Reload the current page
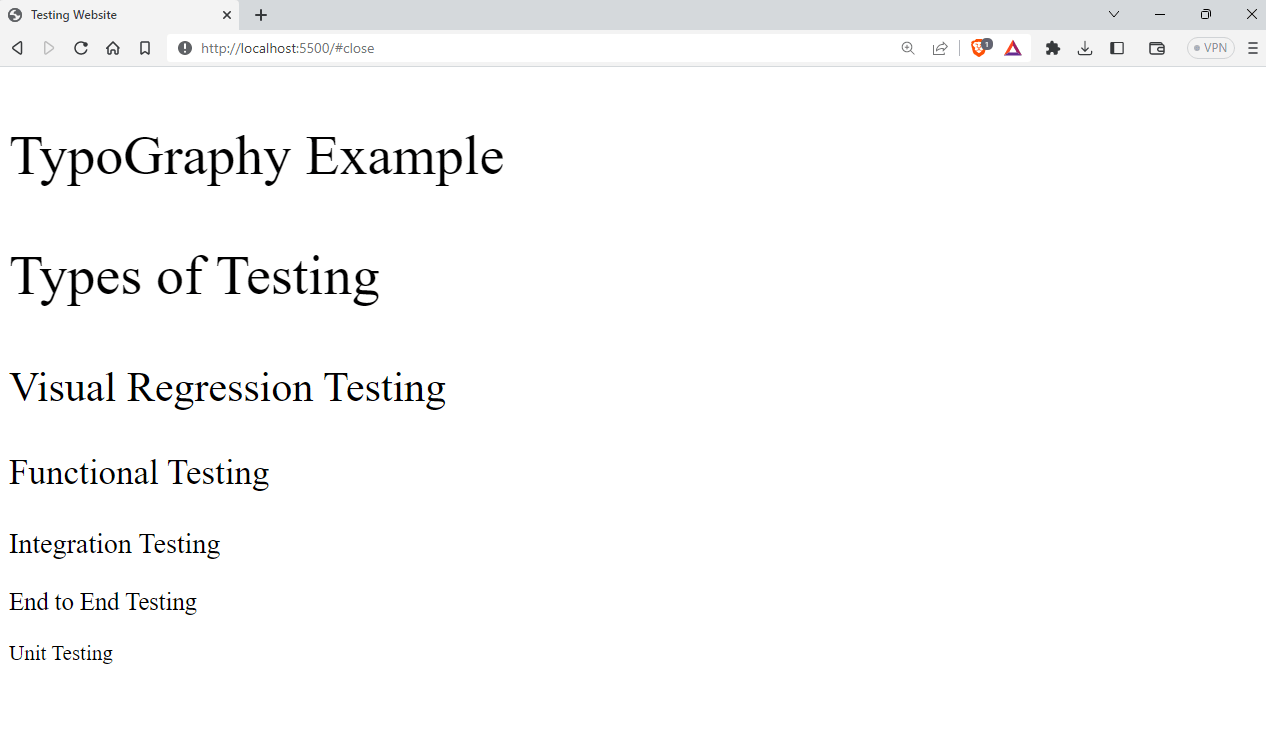Image resolution: width=1266 pixels, height=730 pixels. pos(80,47)
